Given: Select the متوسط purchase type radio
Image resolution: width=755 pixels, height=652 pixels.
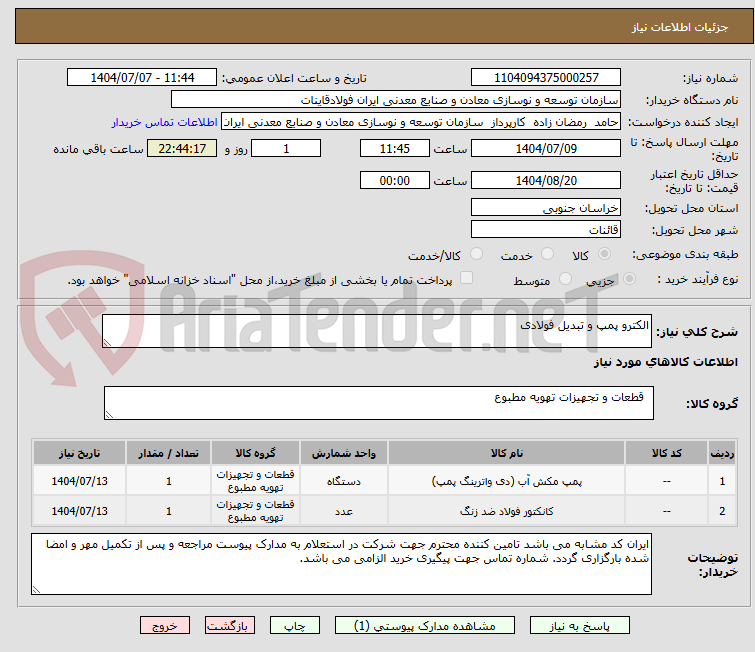Looking at the screenshot, I should (x=565, y=278).
